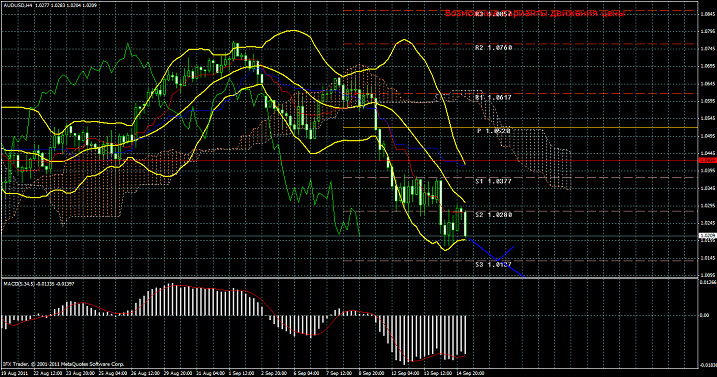
Task: Click the 8 Sep 20:00 time label
Action: click(371, 373)
